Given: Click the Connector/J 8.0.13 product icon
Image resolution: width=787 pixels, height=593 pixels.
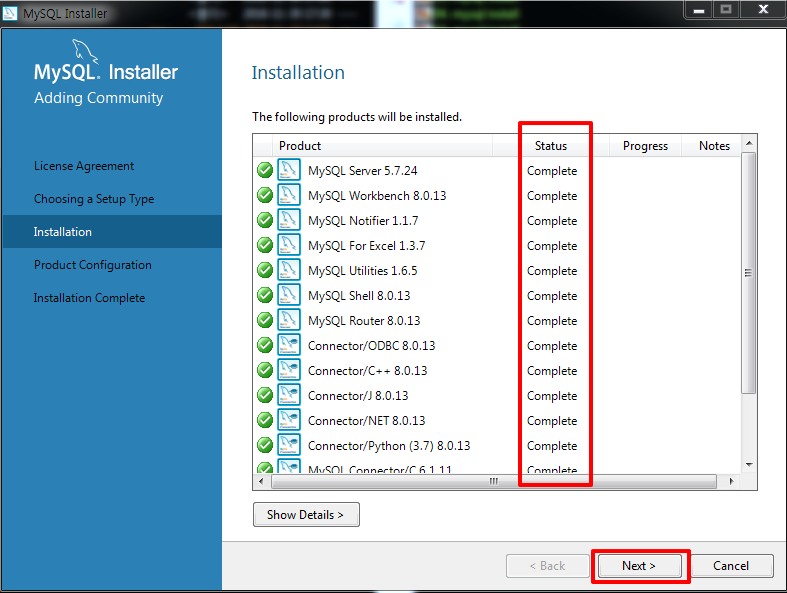Looking at the screenshot, I should (x=289, y=395).
